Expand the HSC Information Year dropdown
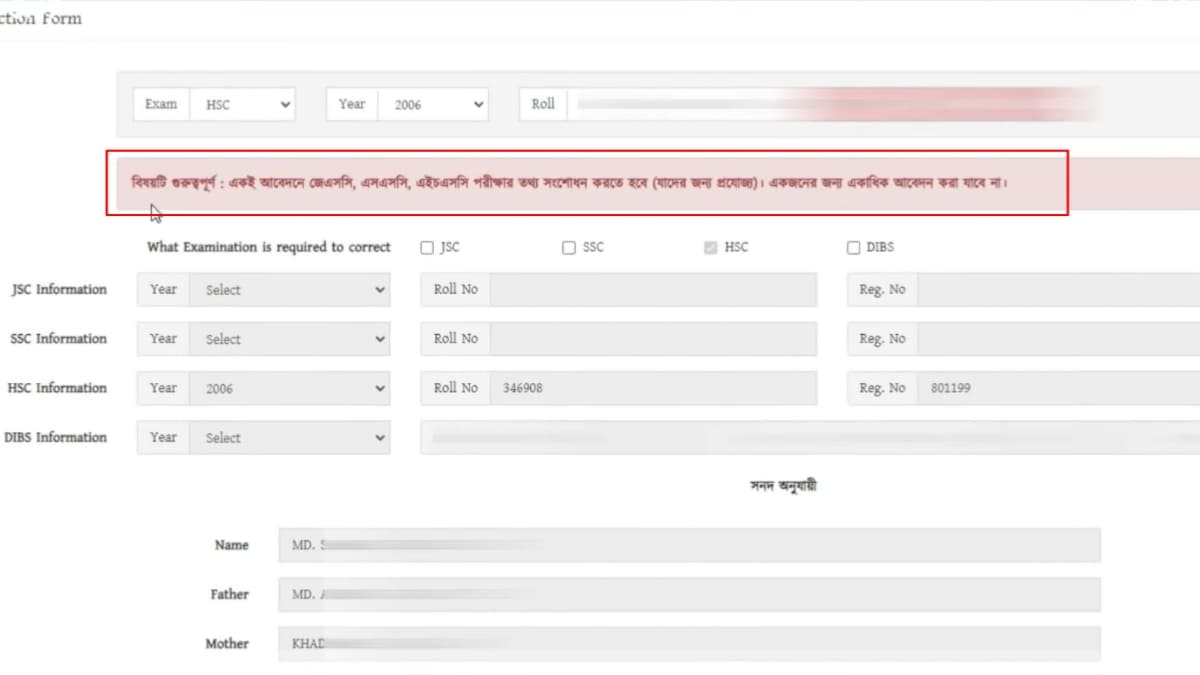Screen dimensions: 1200x675 pyautogui.click(x=289, y=388)
